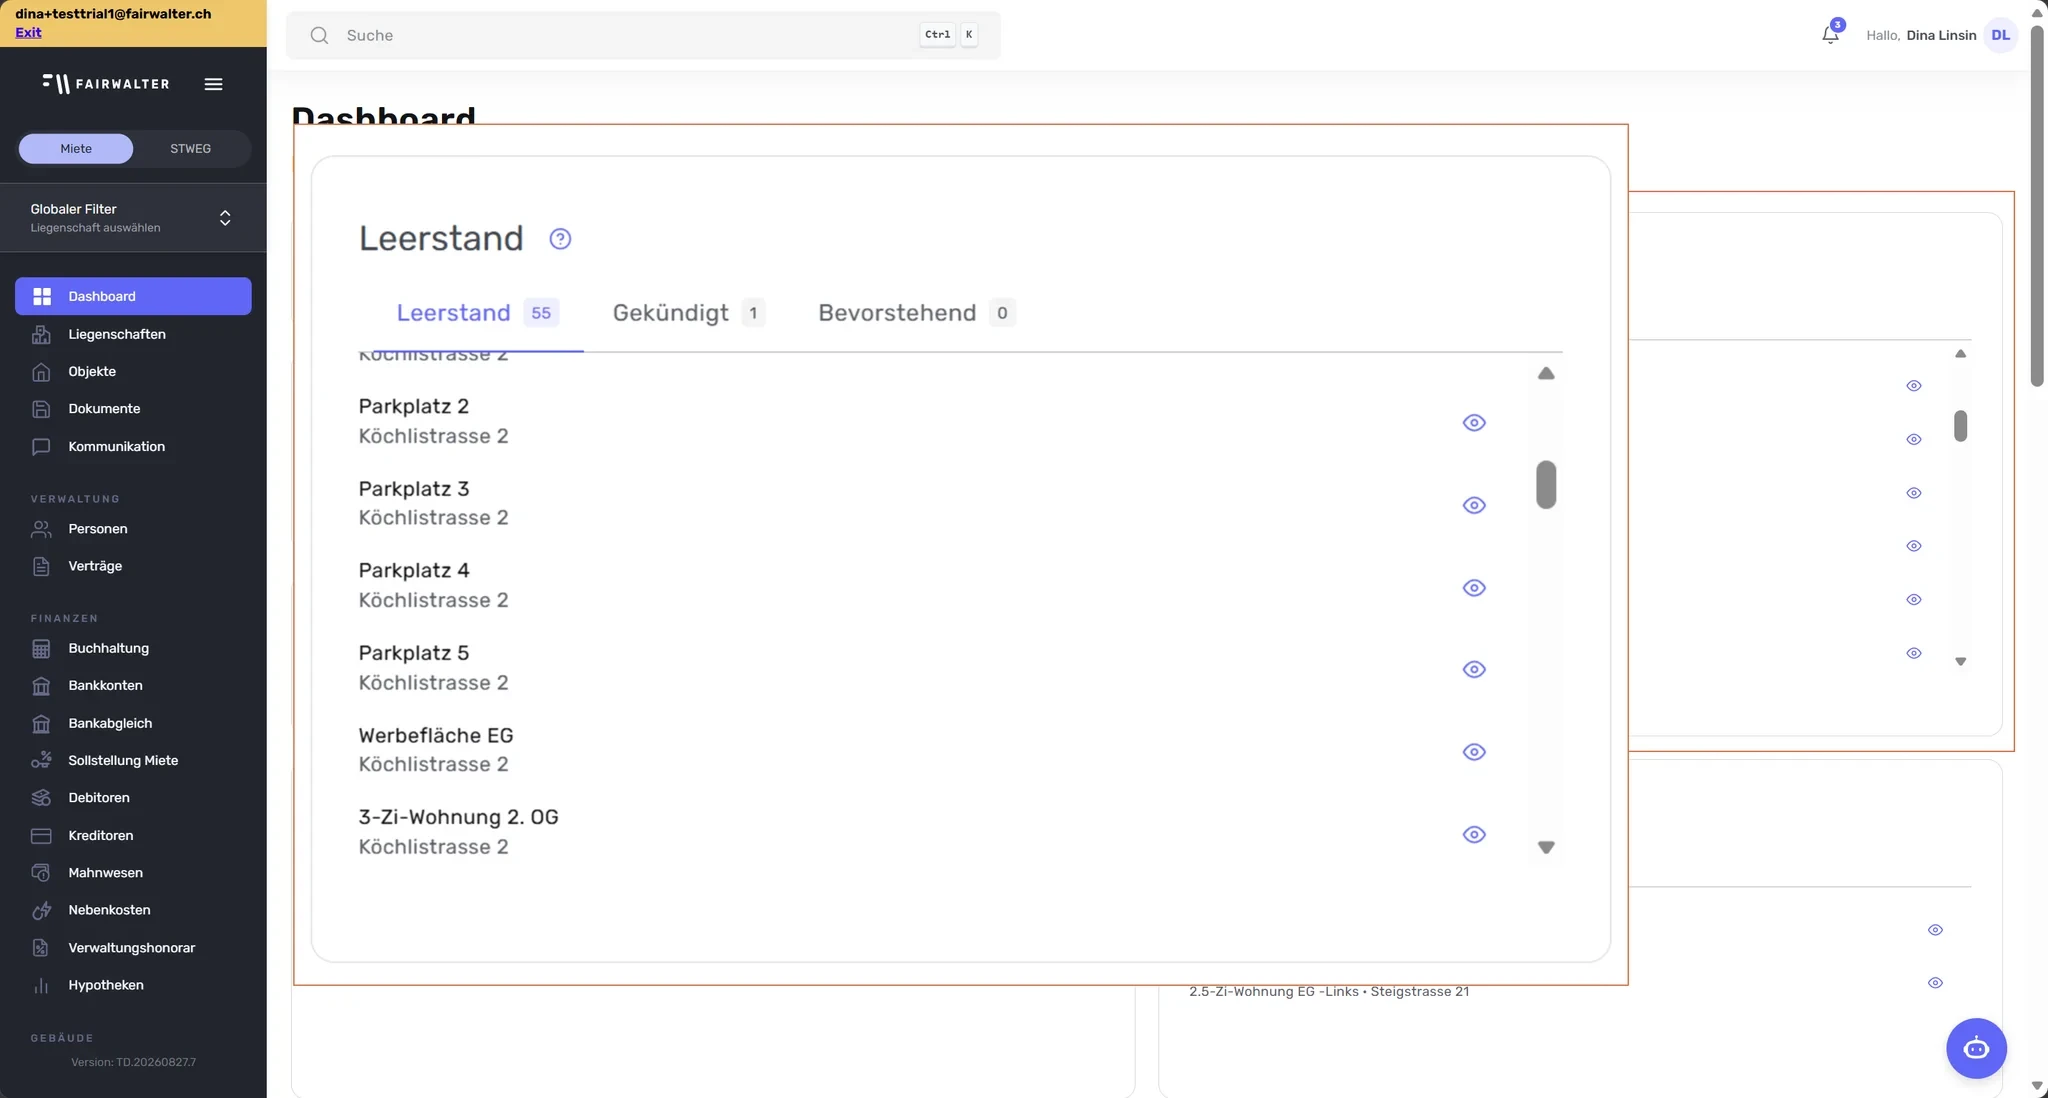Open Liegenschaften in sidebar
This screenshot has height=1098, width=2048.
click(133, 334)
